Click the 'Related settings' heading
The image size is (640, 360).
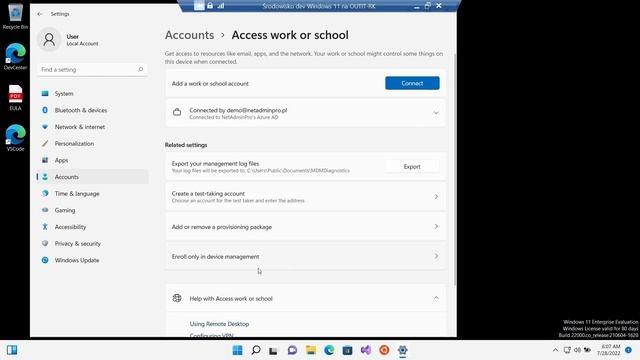pyautogui.click(x=186, y=145)
